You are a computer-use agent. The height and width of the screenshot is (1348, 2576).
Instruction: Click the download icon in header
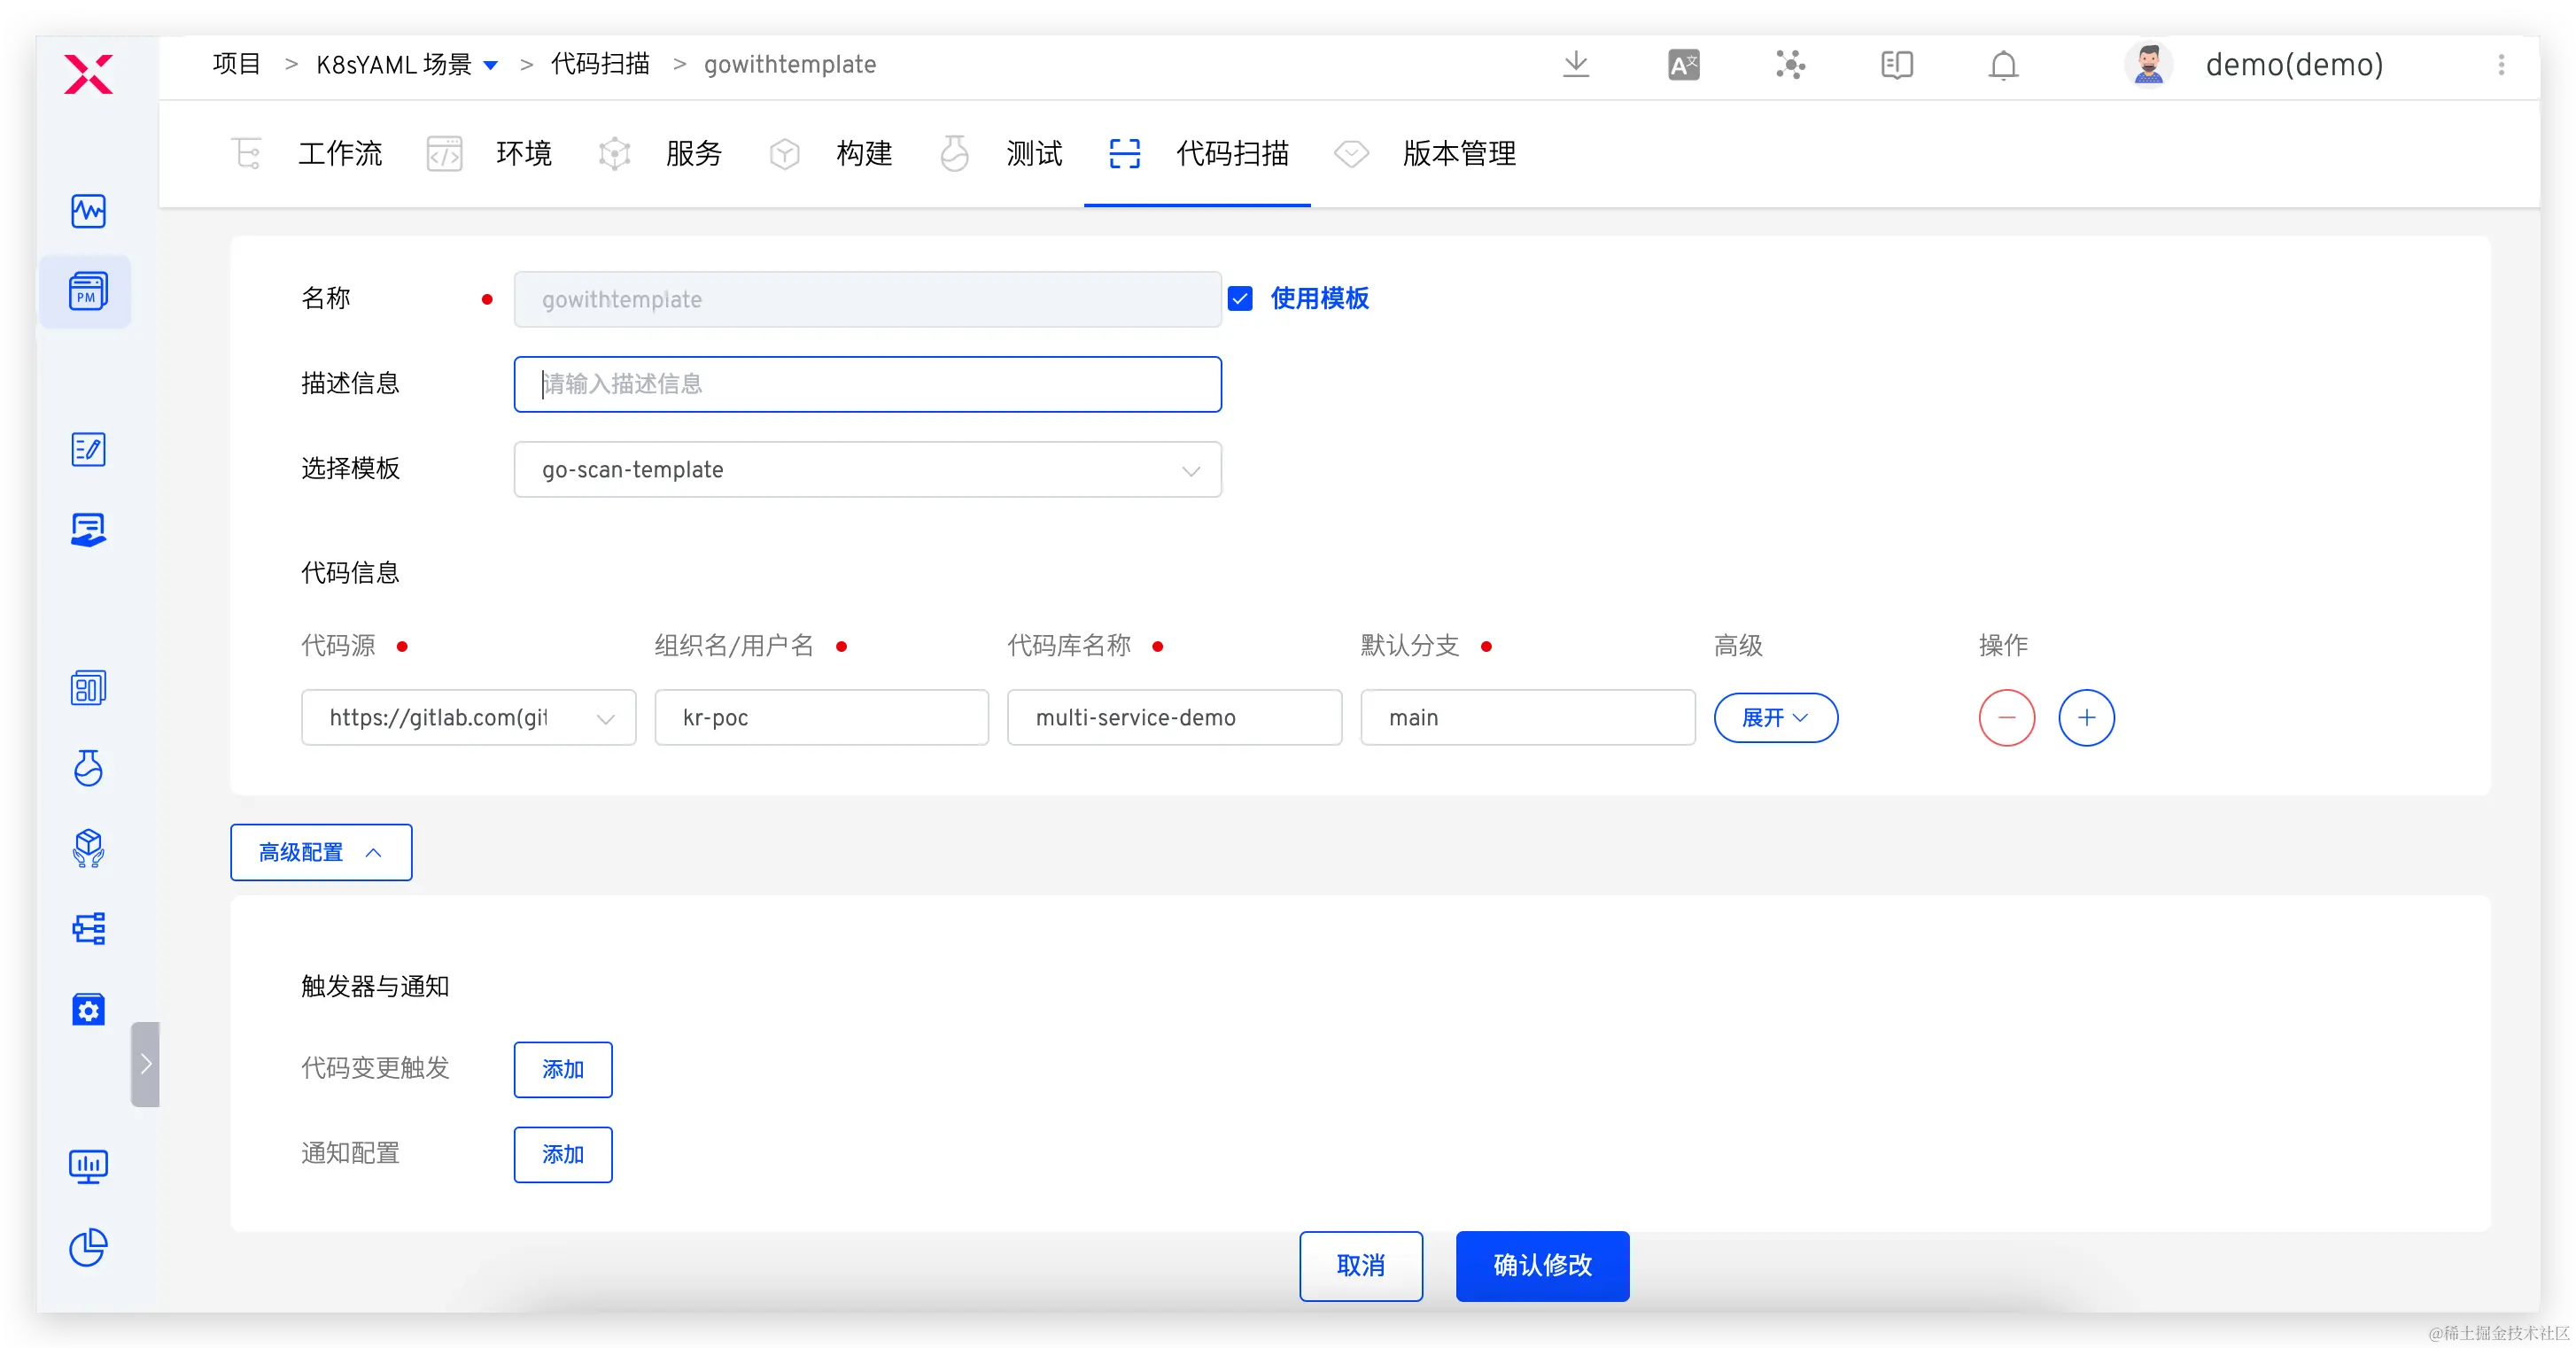point(1576,65)
